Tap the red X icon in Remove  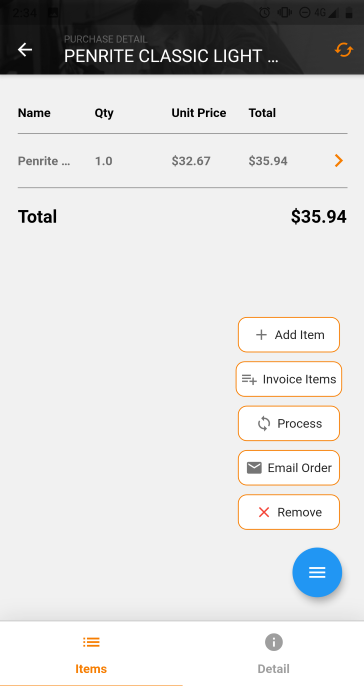pos(264,512)
